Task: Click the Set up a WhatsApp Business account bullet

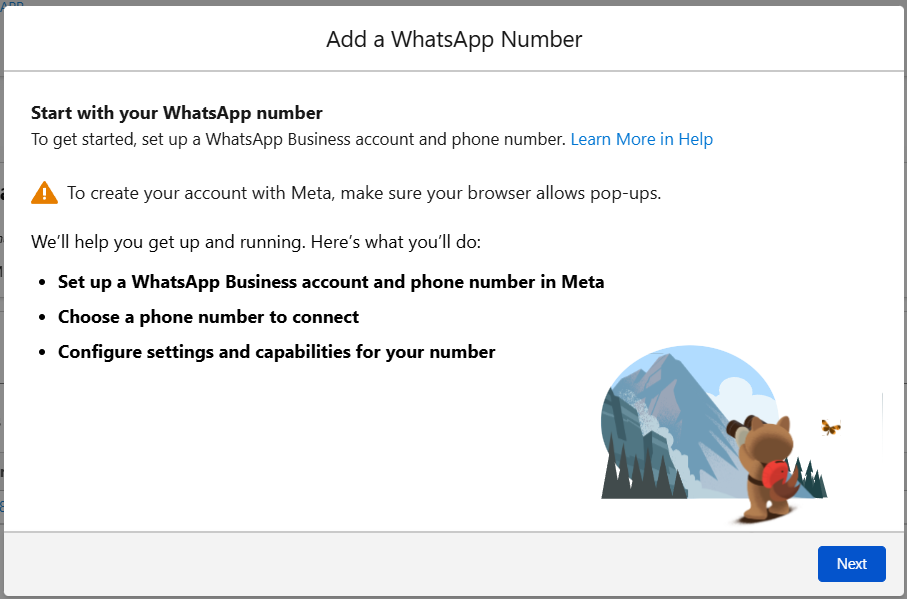Action: pyautogui.click(x=331, y=282)
